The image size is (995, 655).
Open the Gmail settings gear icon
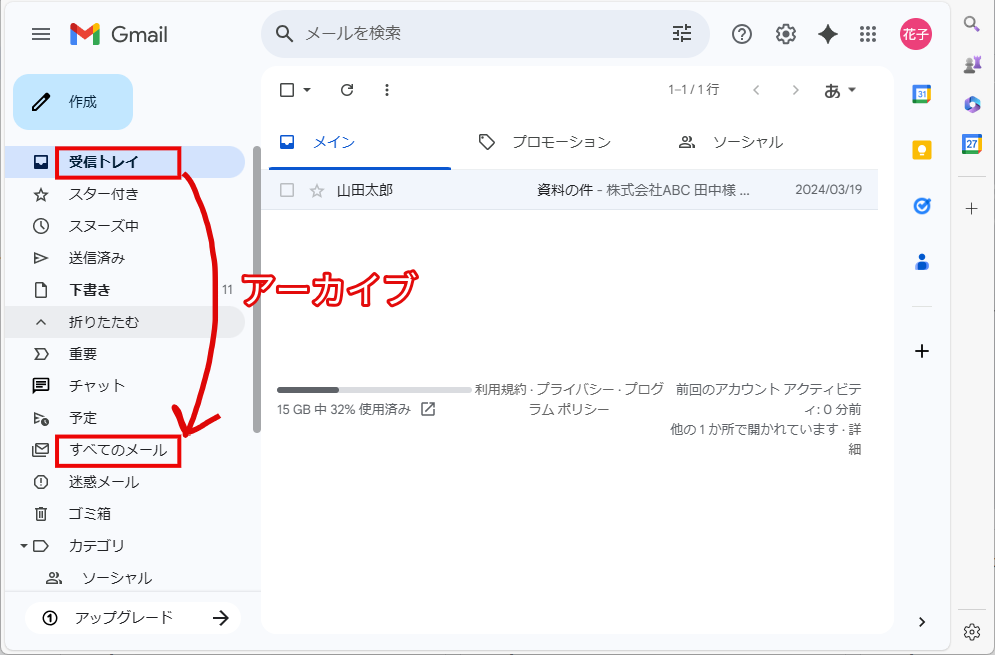click(785, 33)
